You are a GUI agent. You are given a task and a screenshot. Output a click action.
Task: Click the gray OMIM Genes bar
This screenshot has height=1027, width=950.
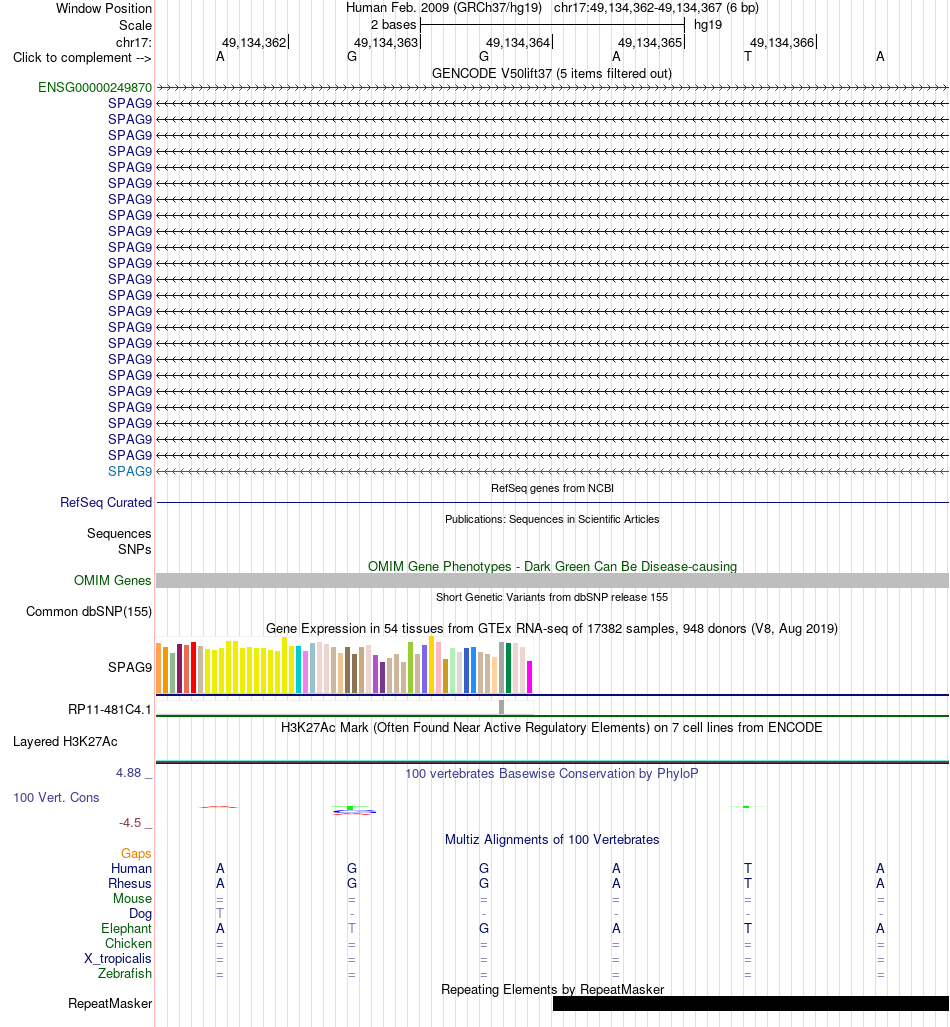coord(552,580)
